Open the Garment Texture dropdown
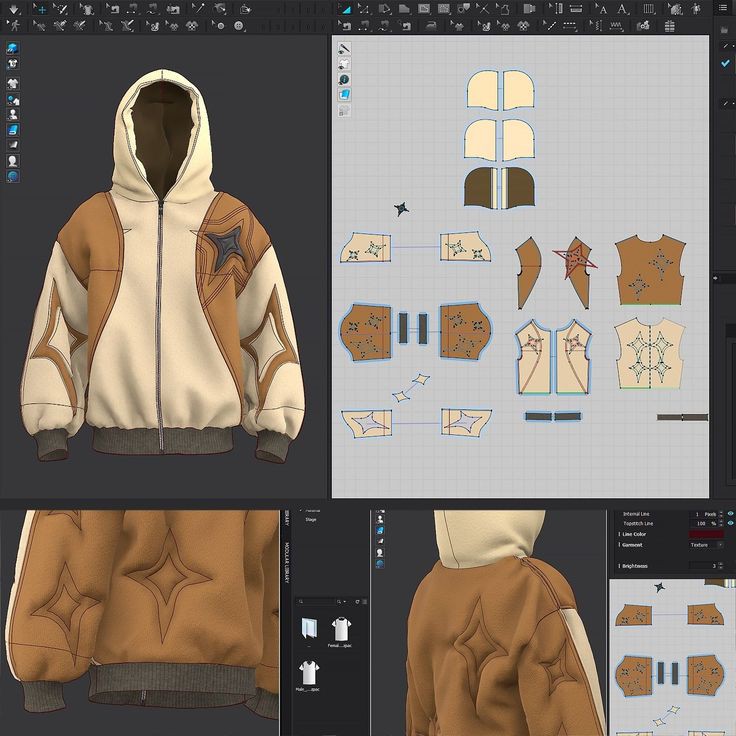This screenshot has height=736, width=736. [x=705, y=545]
